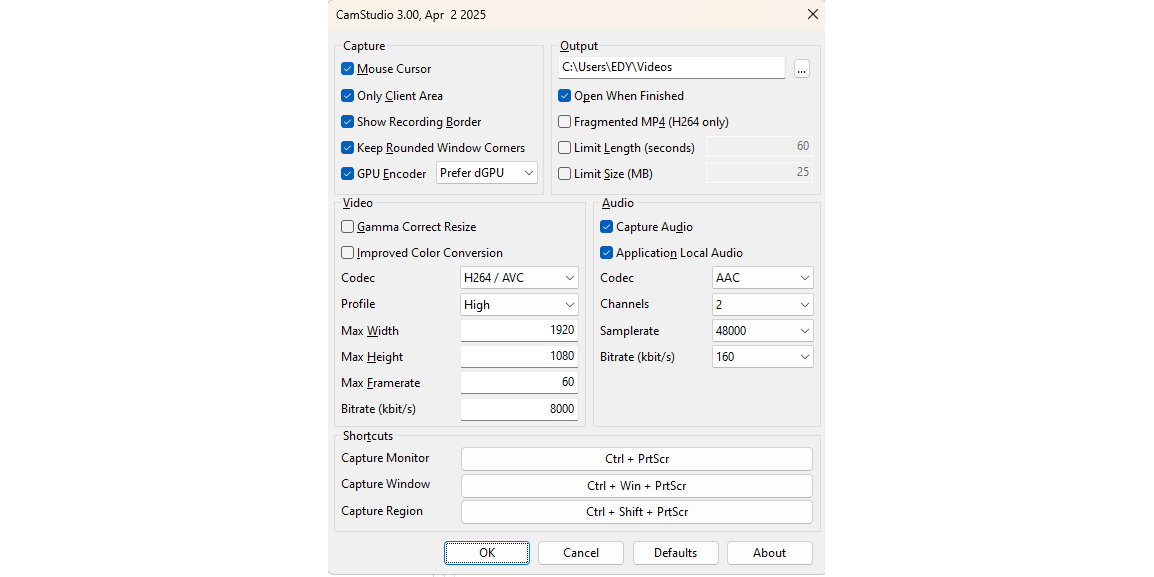Click the Max Framerate field

(x=519, y=383)
